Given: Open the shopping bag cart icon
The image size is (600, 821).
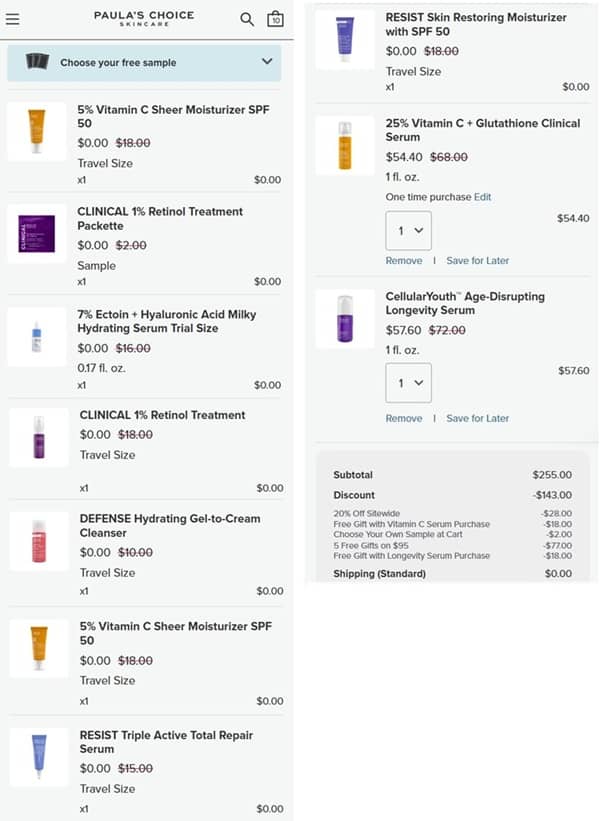Looking at the screenshot, I should [x=275, y=18].
